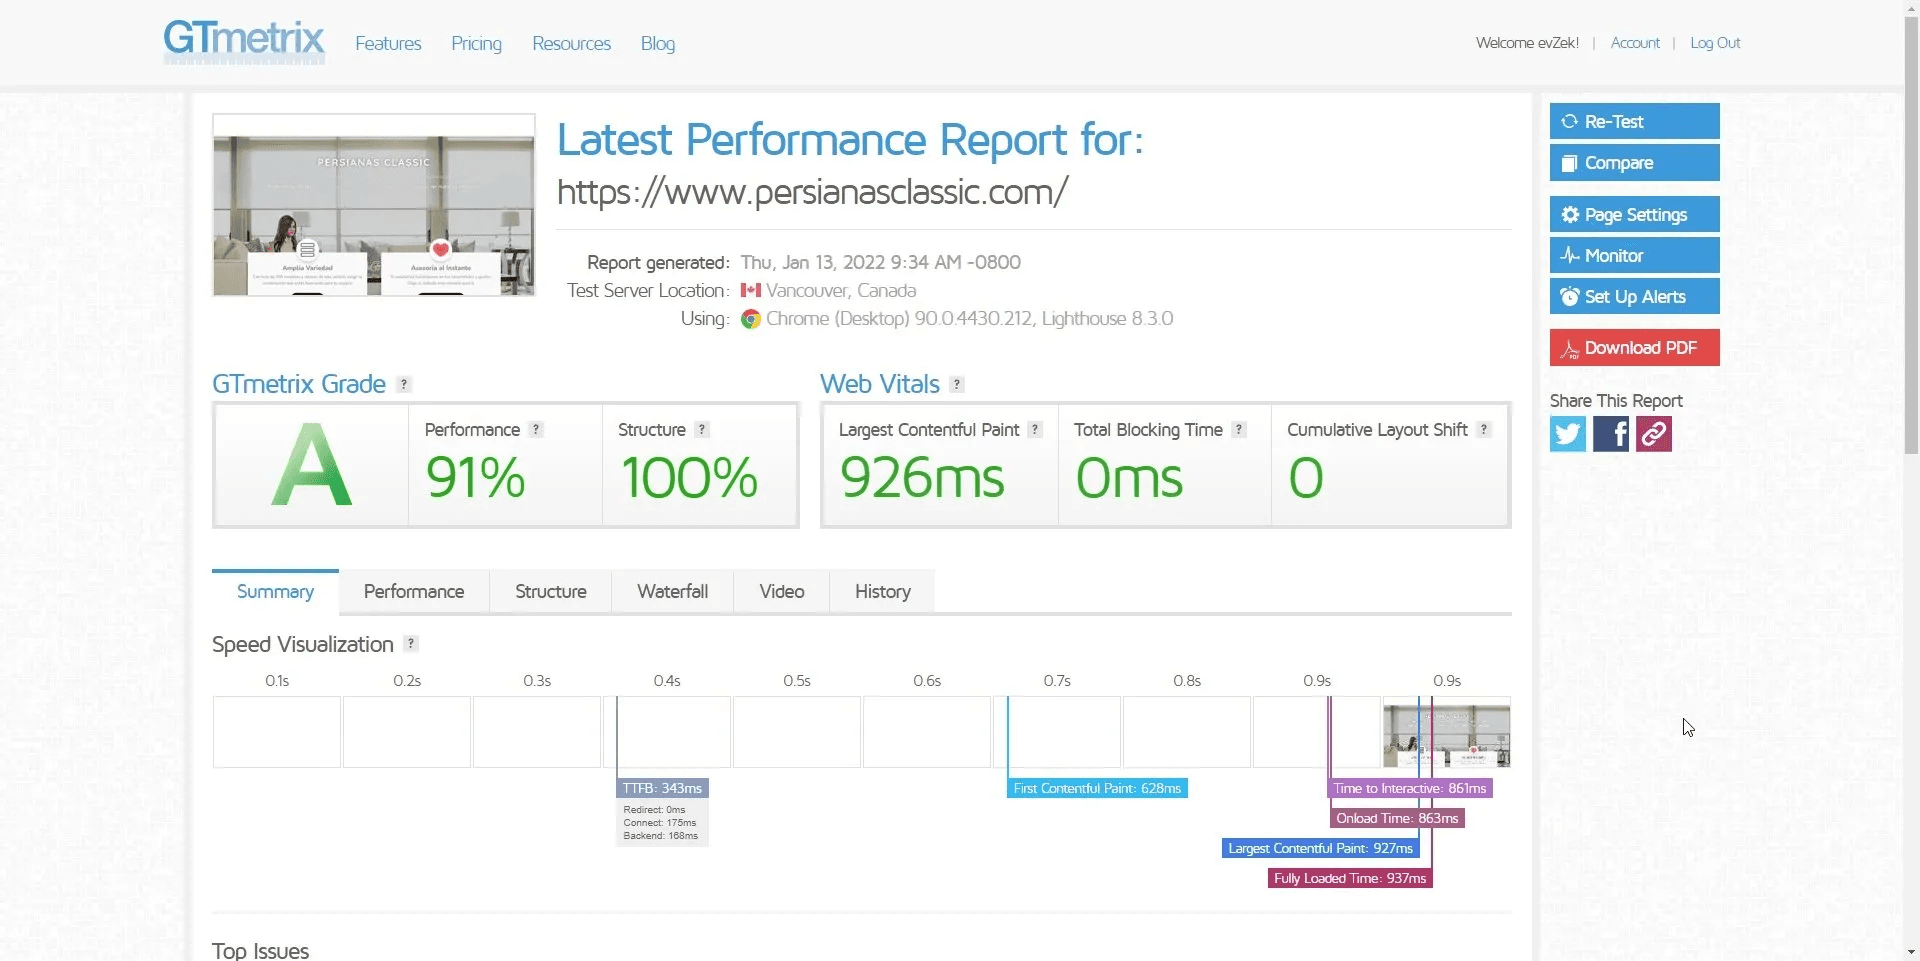Image resolution: width=1920 pixels, height=961 pixels.
Task: Share the report on Twitter
Action: (1566, 433)
